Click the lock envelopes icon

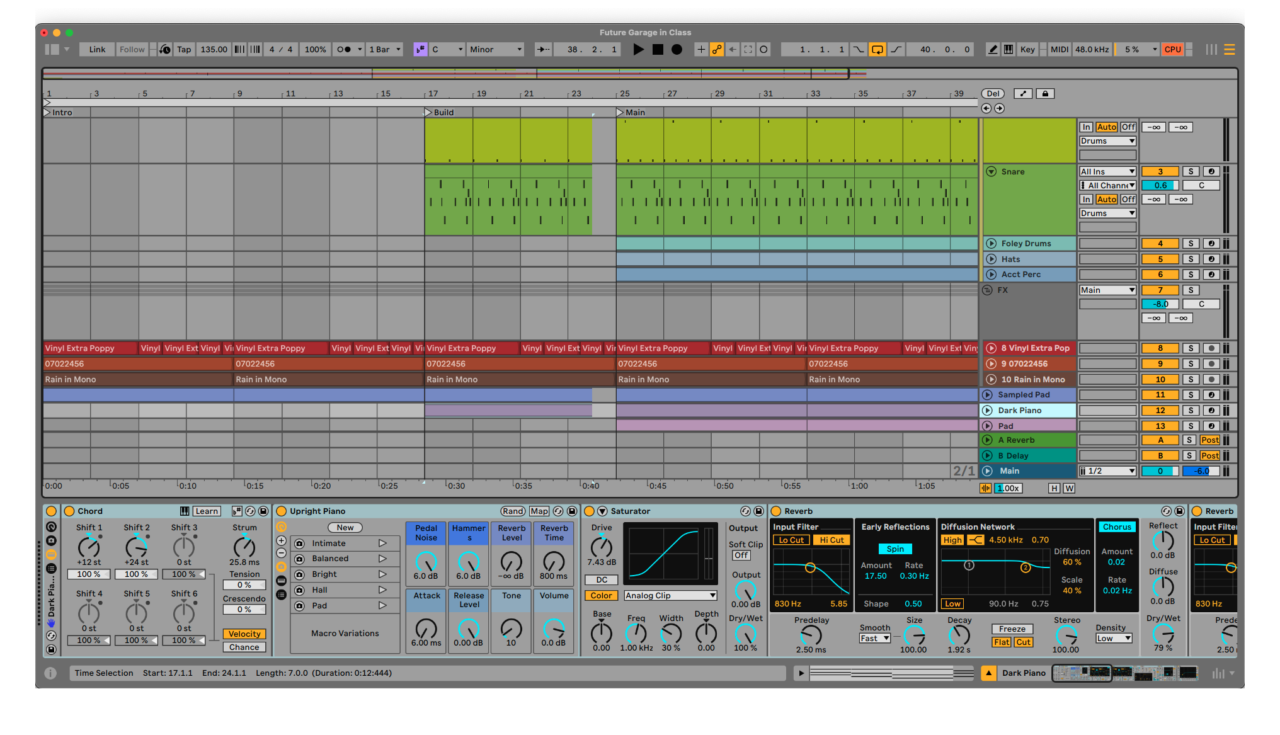1045,94
